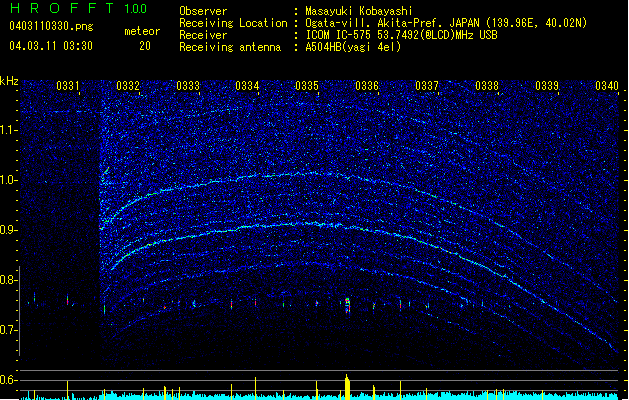This screenshot has height=400, width=629.
Task: Click the 0335 time axis label
Action: 307,86
